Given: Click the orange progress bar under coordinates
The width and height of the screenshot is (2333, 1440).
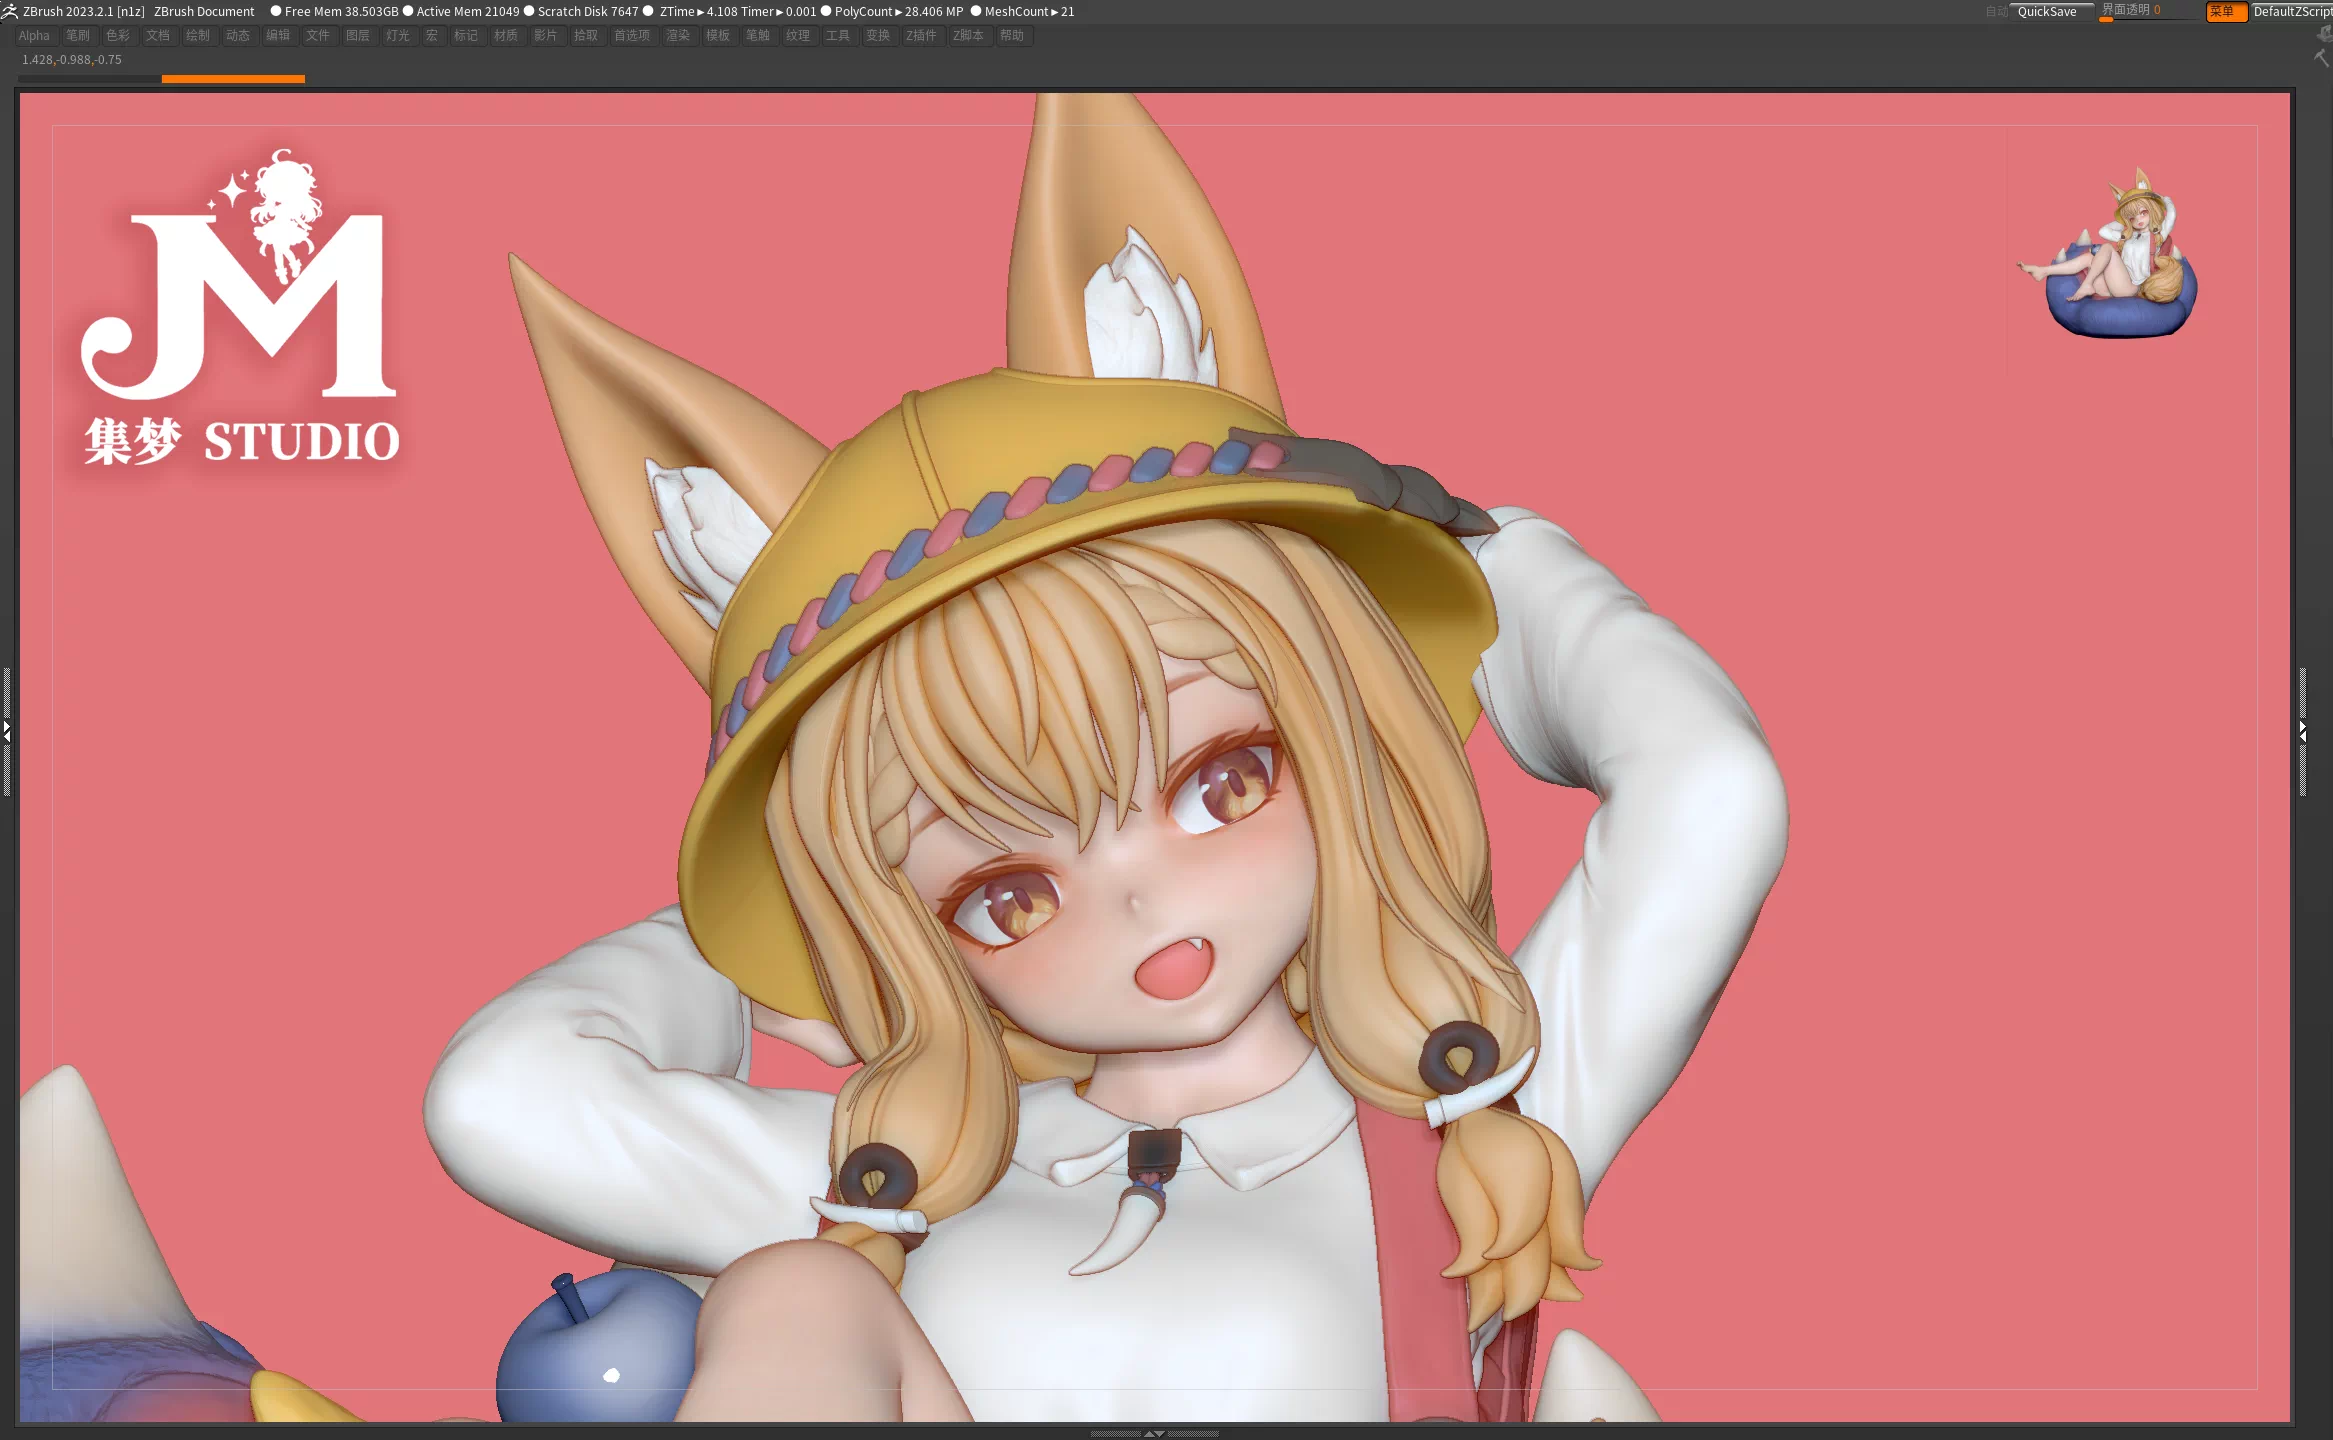Looking at the screenshot, I should point(233,78).
